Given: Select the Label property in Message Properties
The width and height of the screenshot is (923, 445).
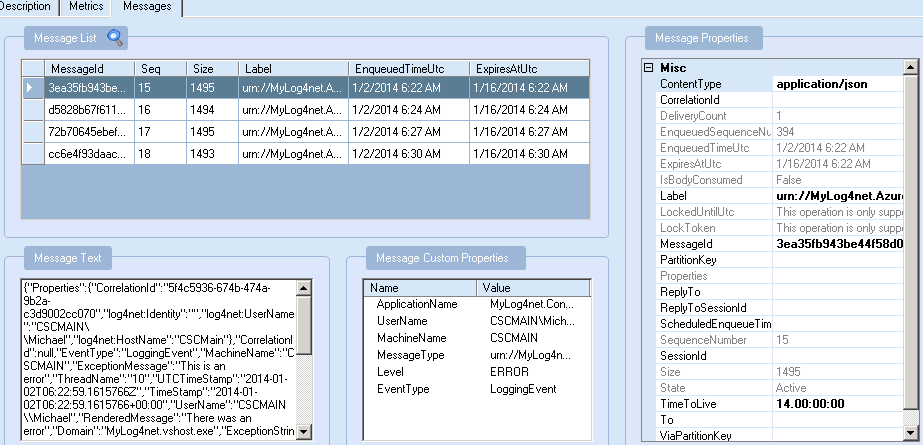Looking at the screenshot, I should coord(781,196).
